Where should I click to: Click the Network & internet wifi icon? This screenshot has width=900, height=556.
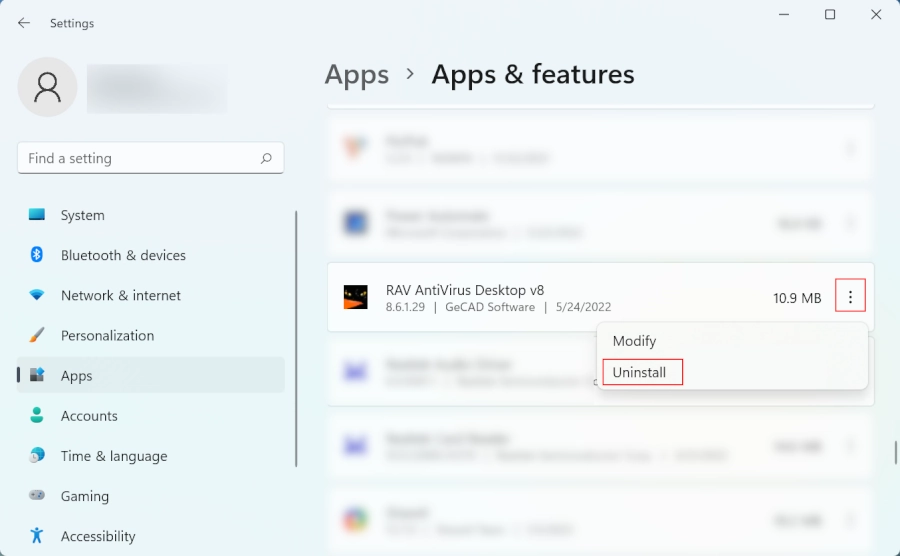37,295
